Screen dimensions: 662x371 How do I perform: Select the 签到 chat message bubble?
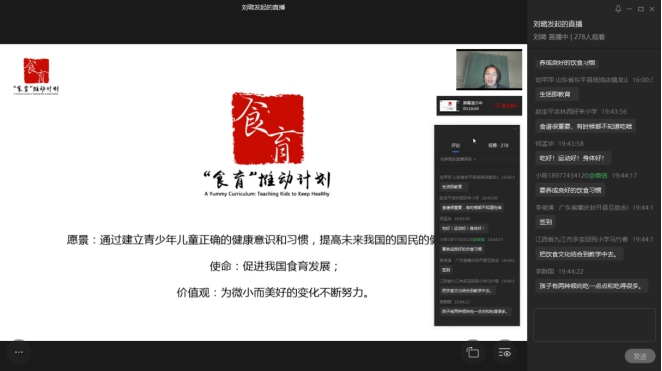click(x=545, y=222)
